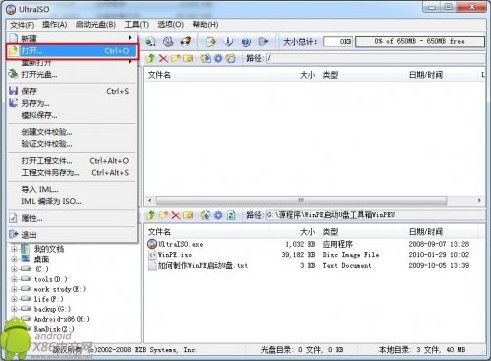Click rename icon in local pane toolbar
491x361 pixels.
[x=188, y=215]
